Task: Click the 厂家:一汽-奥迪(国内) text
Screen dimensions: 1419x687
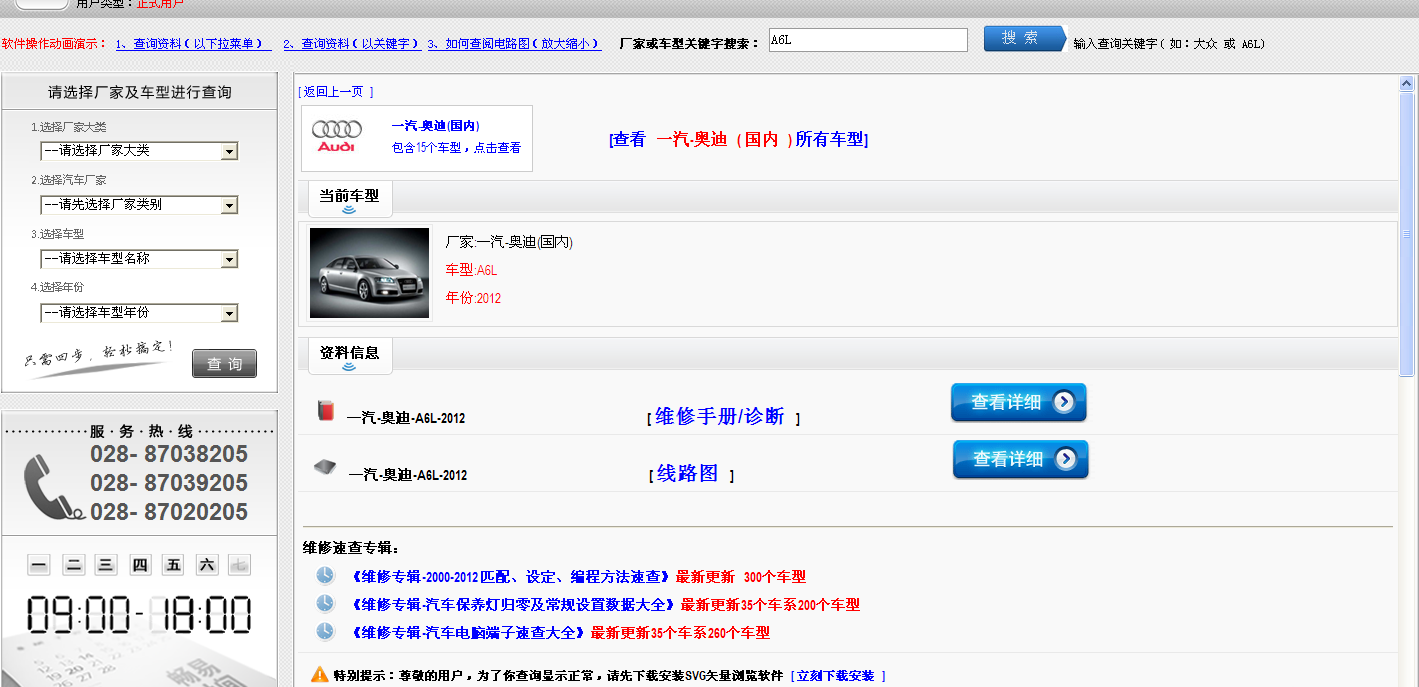Action: [509, 242]
